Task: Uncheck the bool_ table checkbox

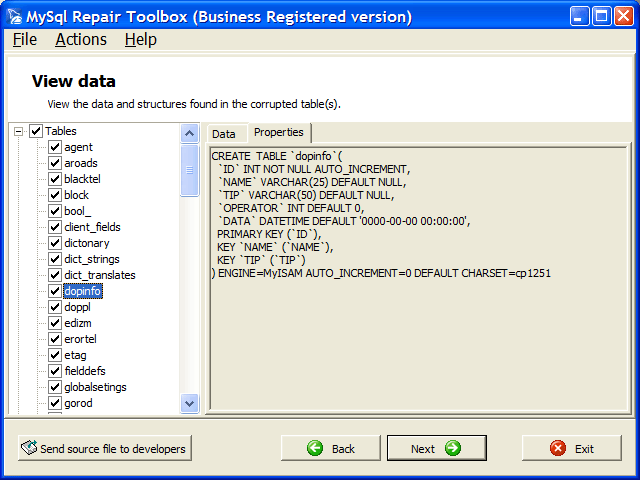Action: 55,211
